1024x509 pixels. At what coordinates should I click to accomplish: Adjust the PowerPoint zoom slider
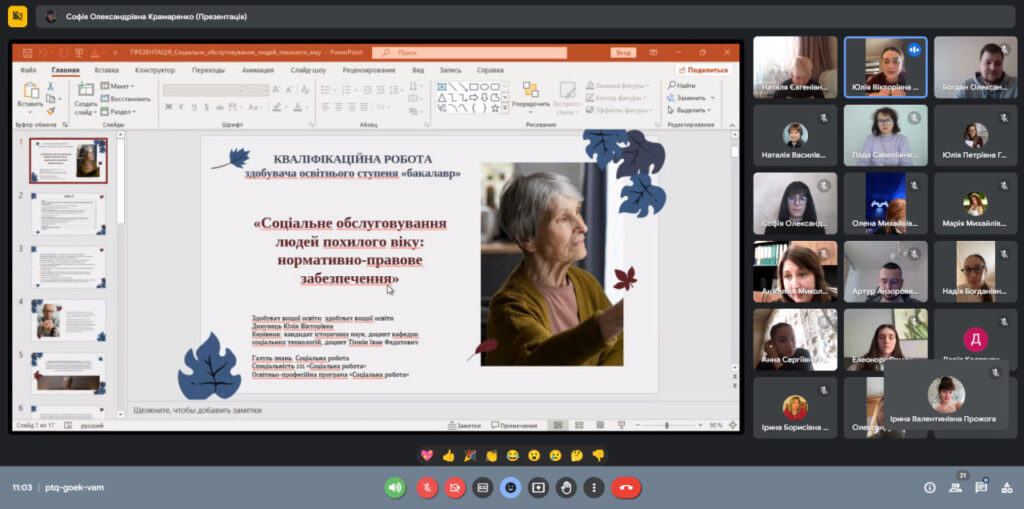point(667,425)
